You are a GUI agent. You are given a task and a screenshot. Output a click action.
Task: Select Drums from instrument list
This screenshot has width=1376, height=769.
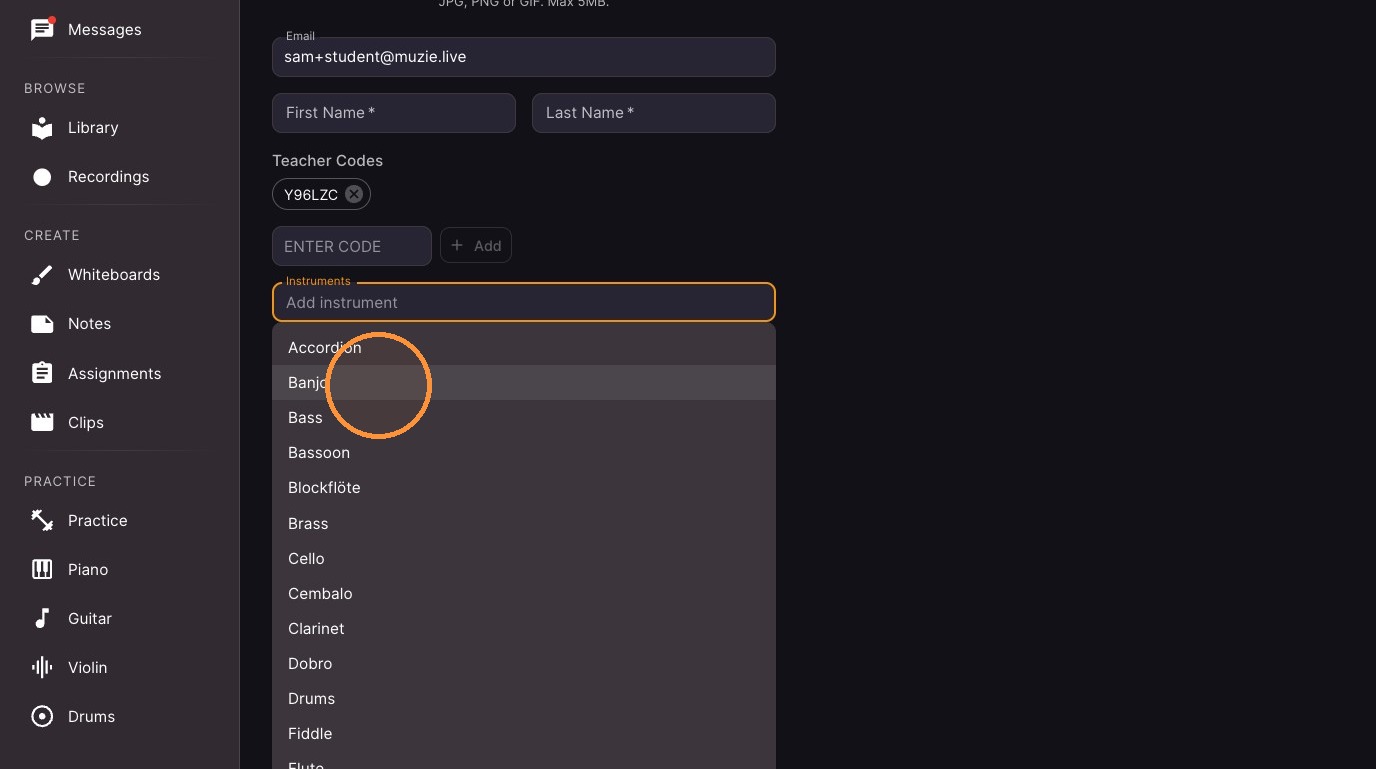click(524, 698)
